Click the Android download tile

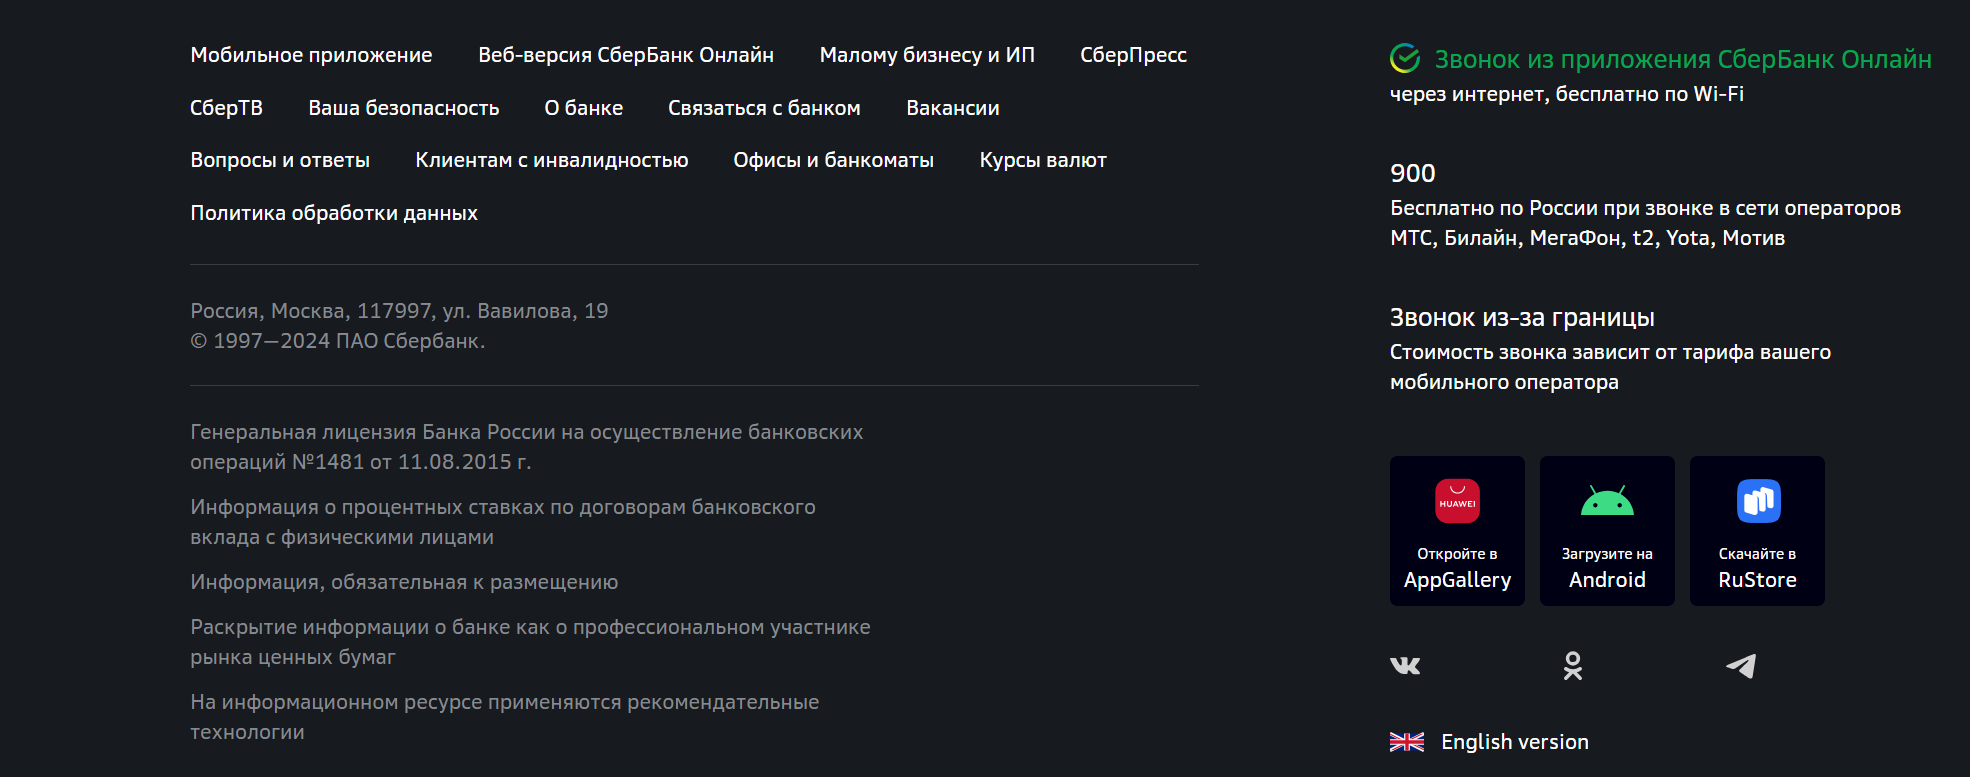(1607, 531)
